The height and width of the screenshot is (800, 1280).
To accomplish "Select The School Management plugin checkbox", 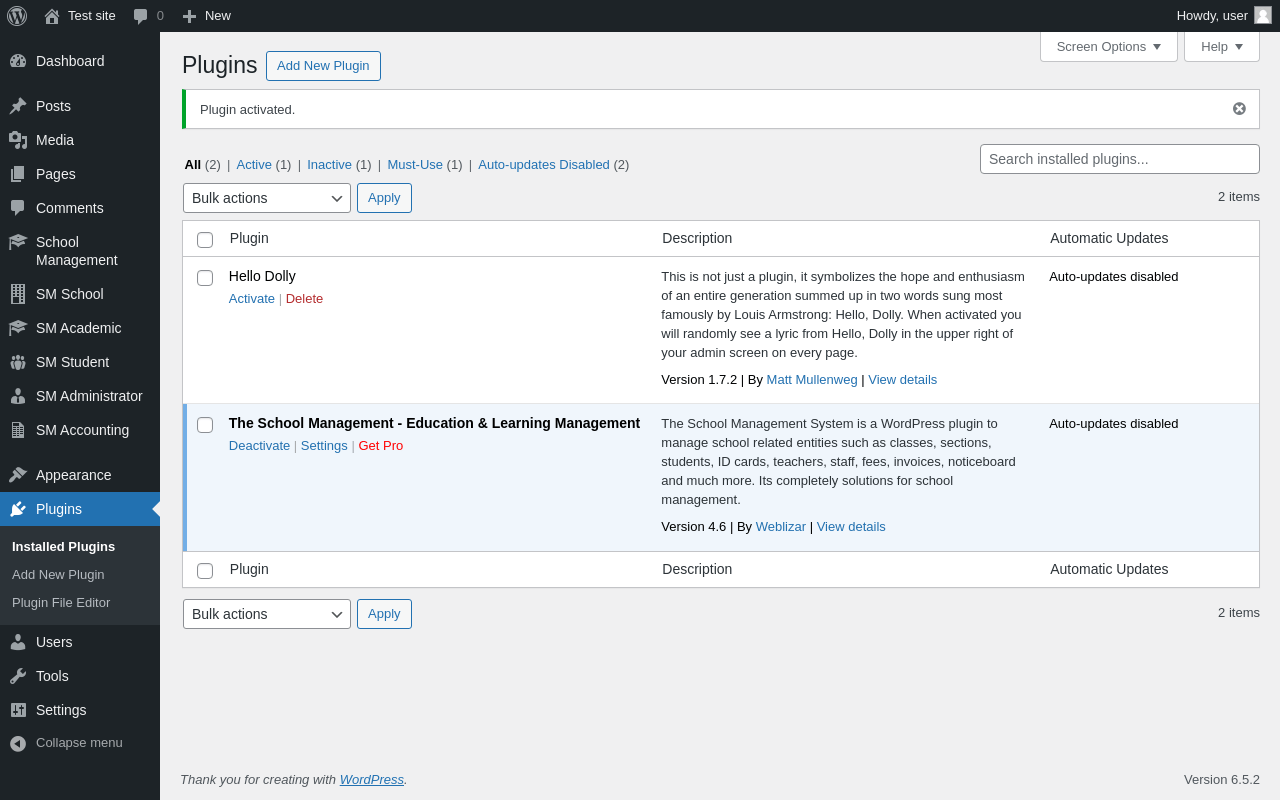I will [205, 425].
